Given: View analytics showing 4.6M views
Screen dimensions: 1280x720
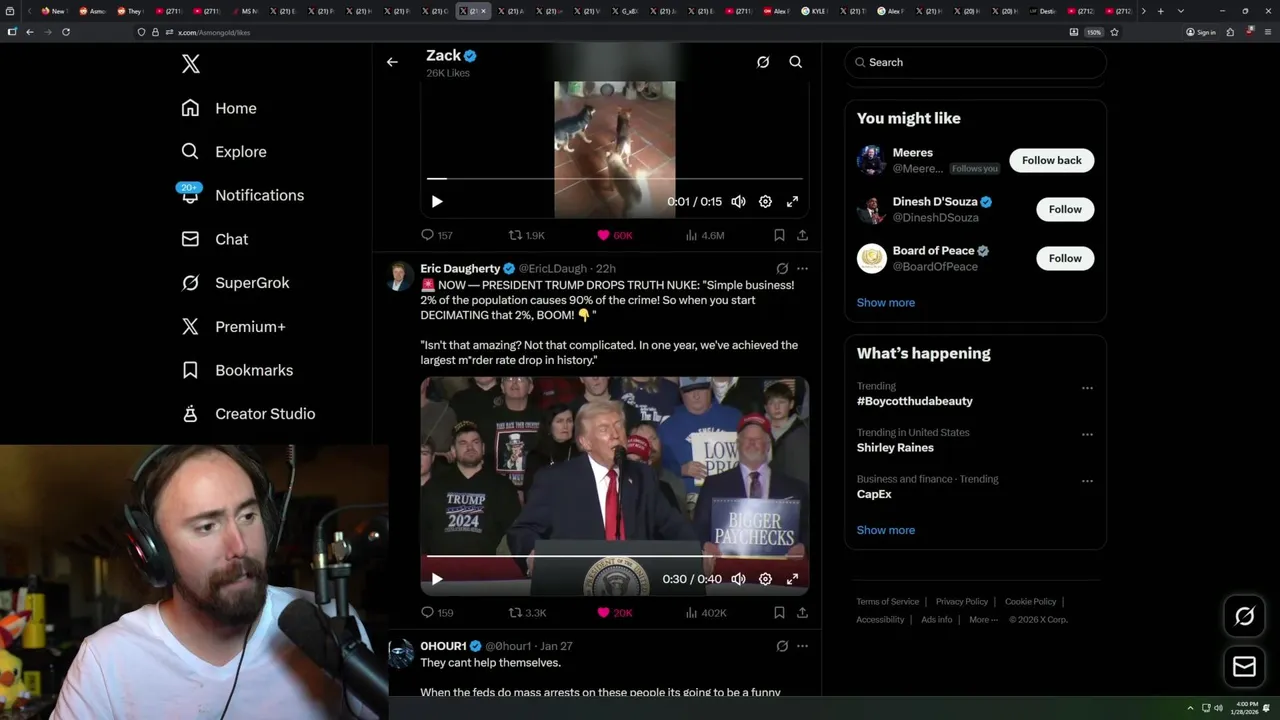Looking at the screenshot, I should 705,235.
